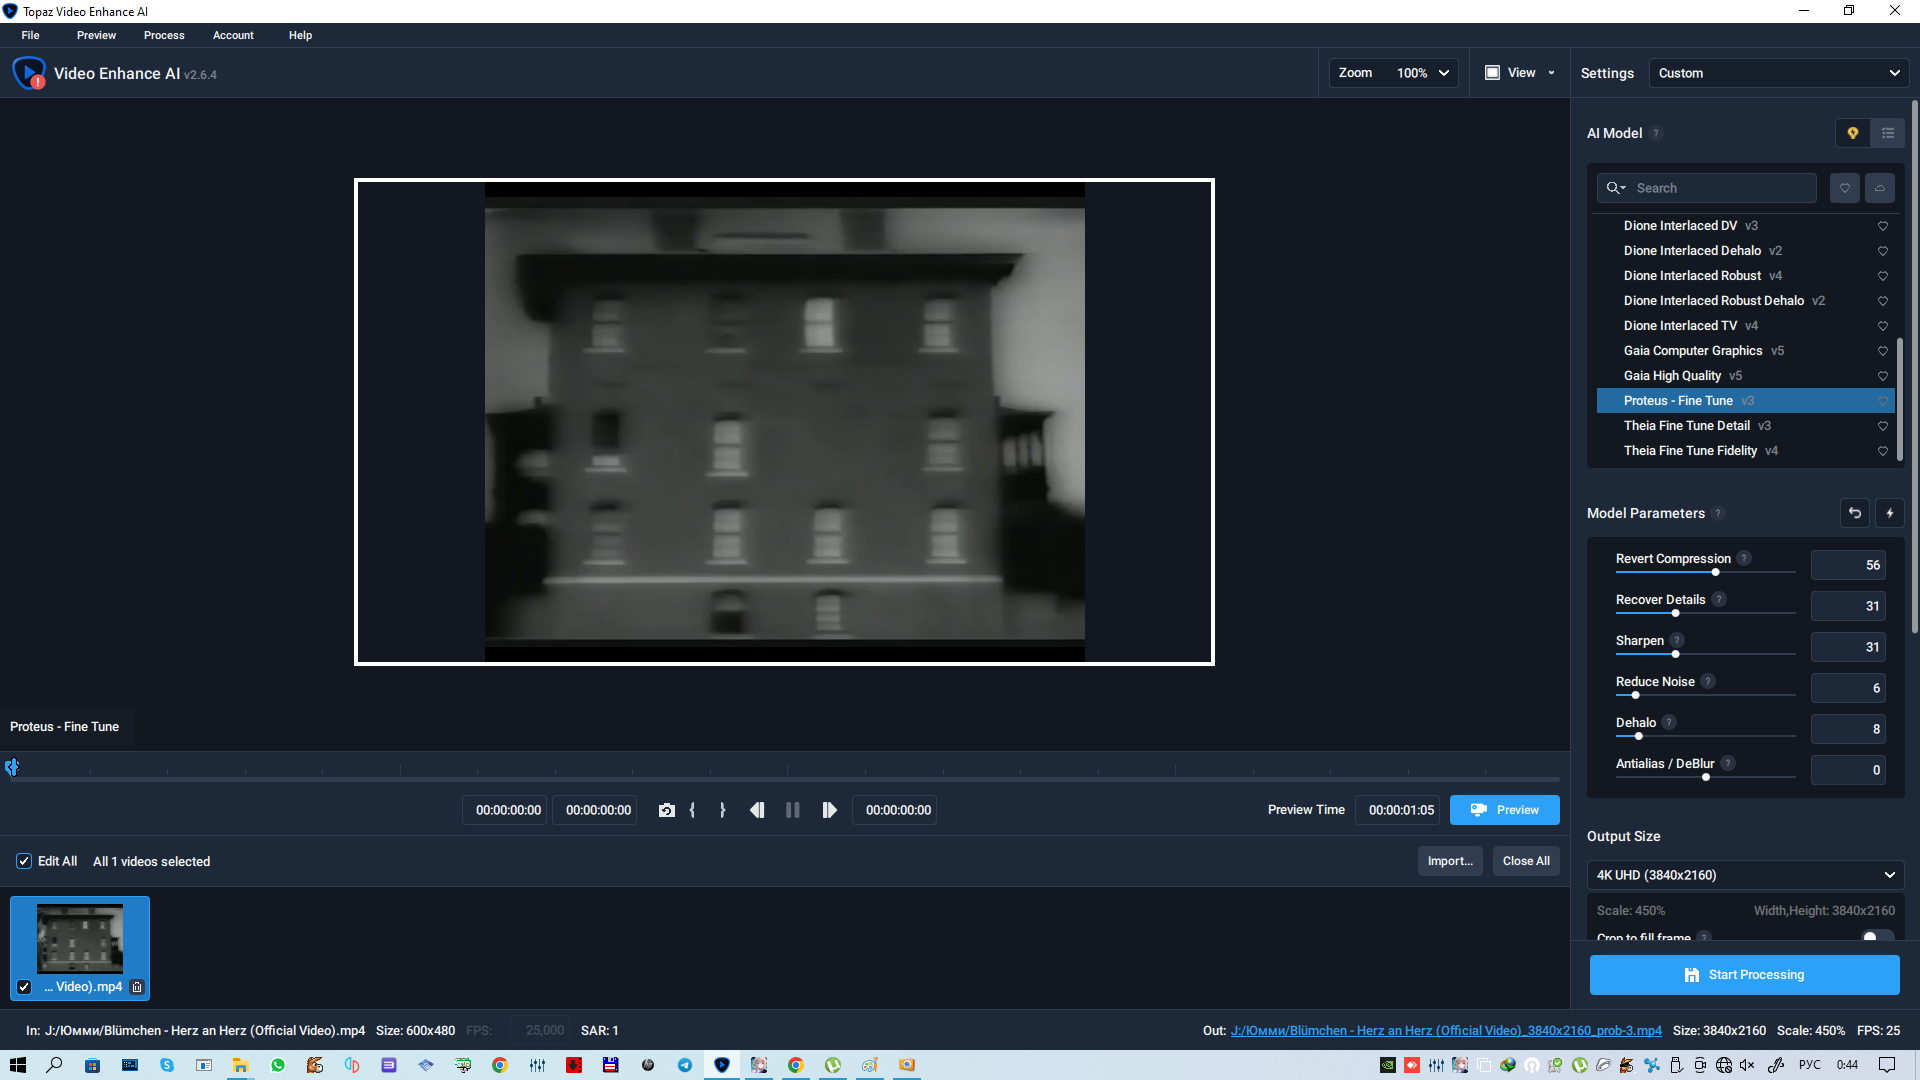The image size is (1920, 1080).
Task: Open help for Dehalo
Action: tap(1669, 722)
